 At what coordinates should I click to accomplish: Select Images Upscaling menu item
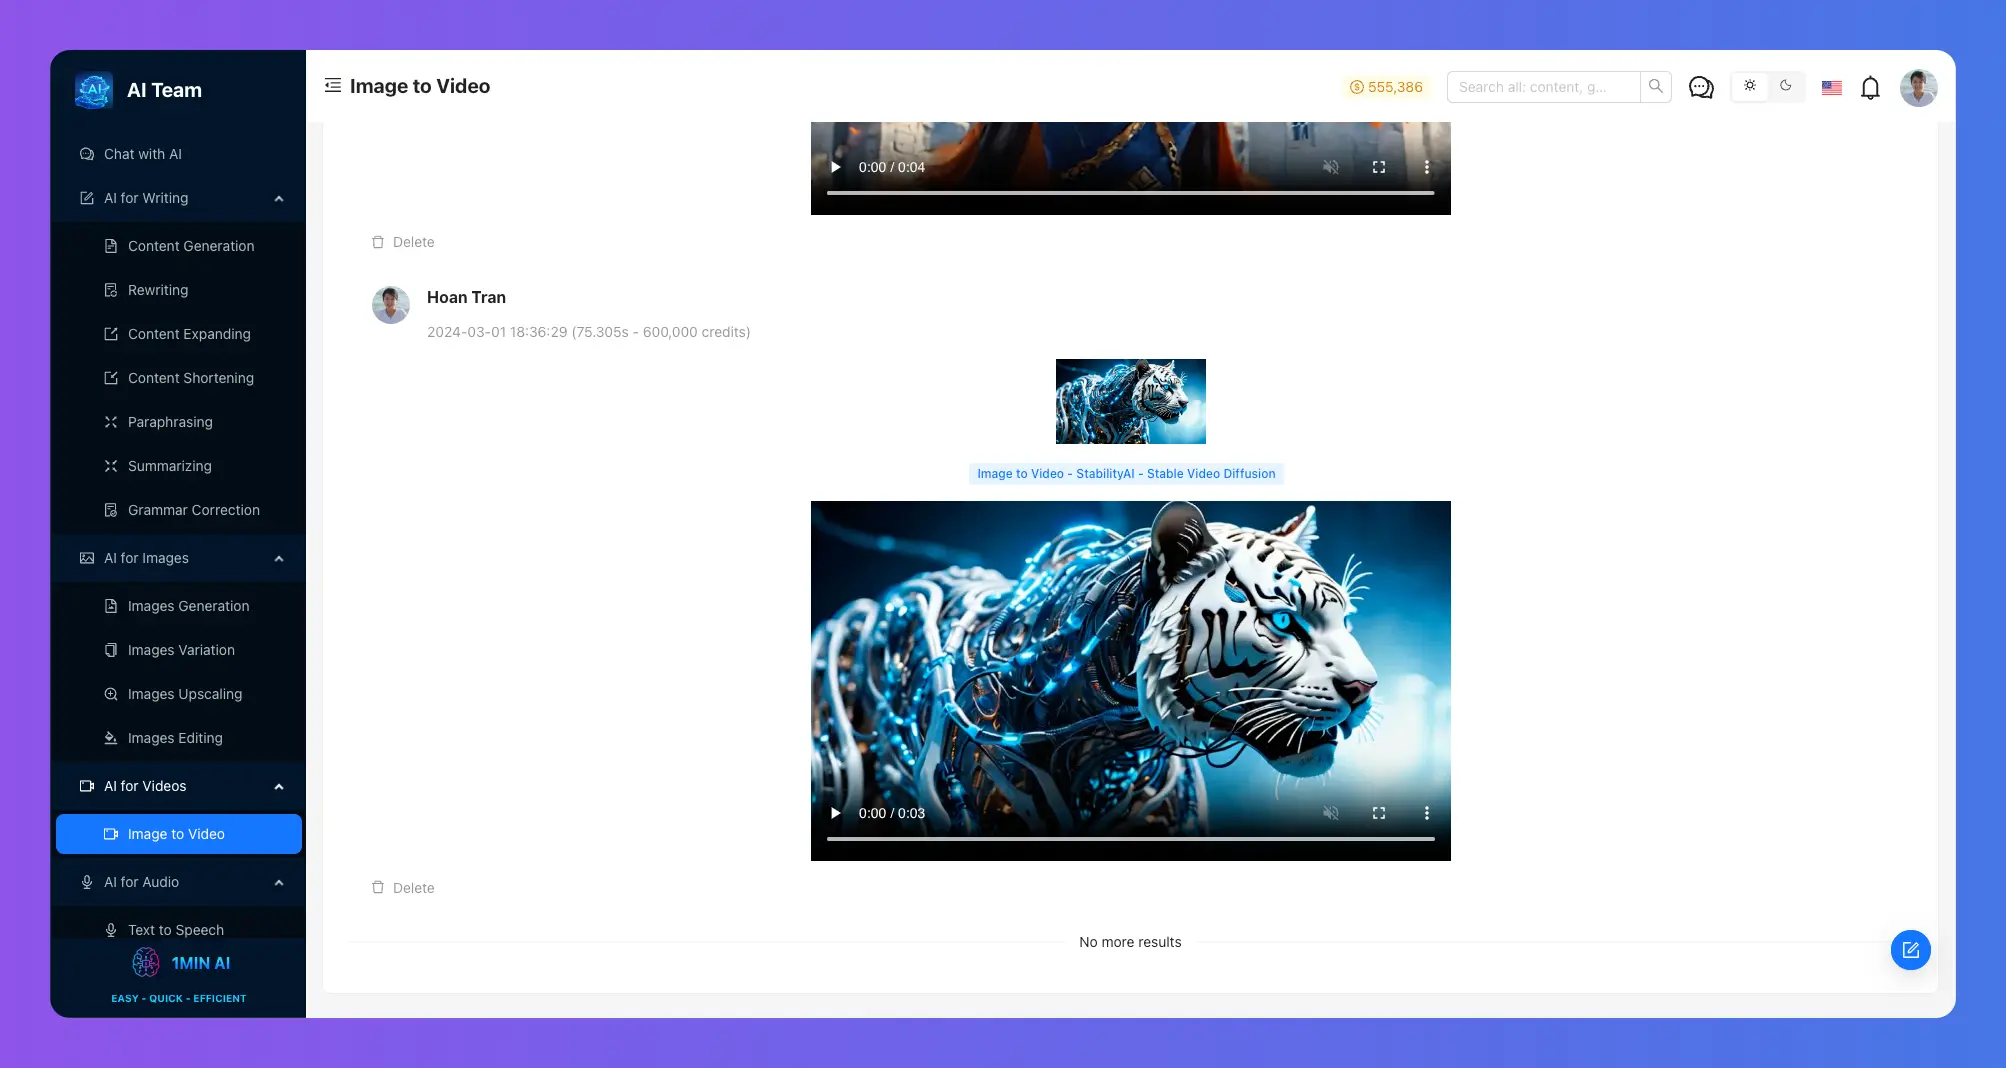pyautogui.click(x=184, y=694)
